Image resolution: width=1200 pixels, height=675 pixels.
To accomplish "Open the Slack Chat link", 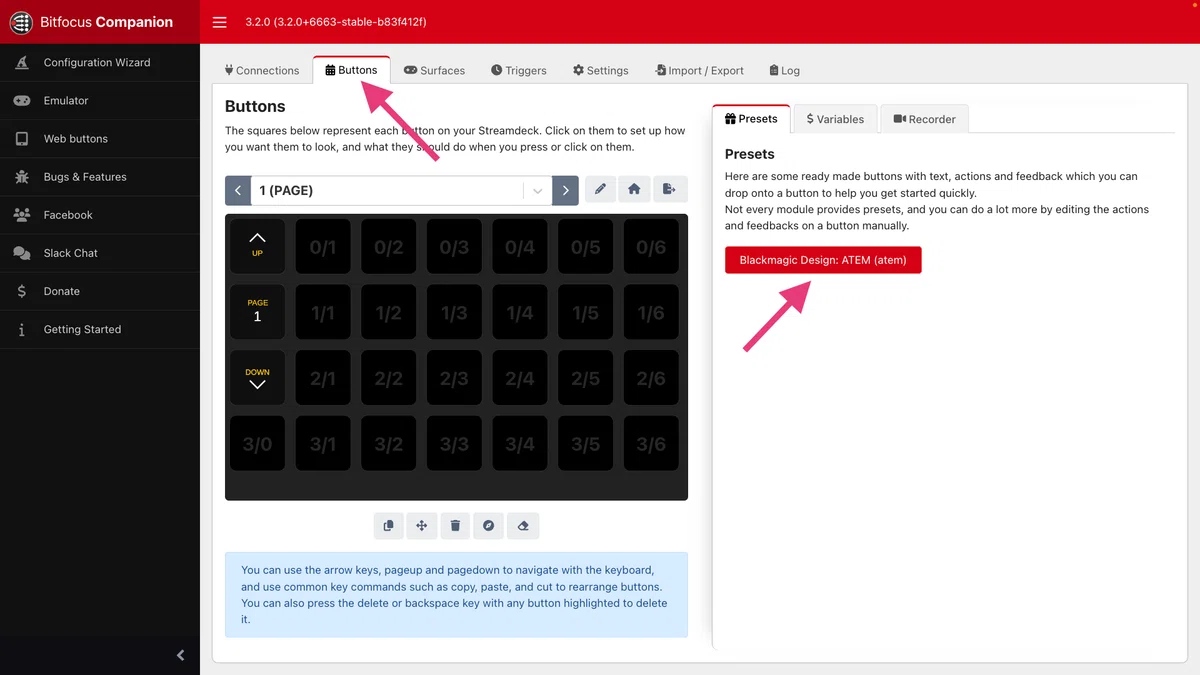I will (x=100, y=252).
